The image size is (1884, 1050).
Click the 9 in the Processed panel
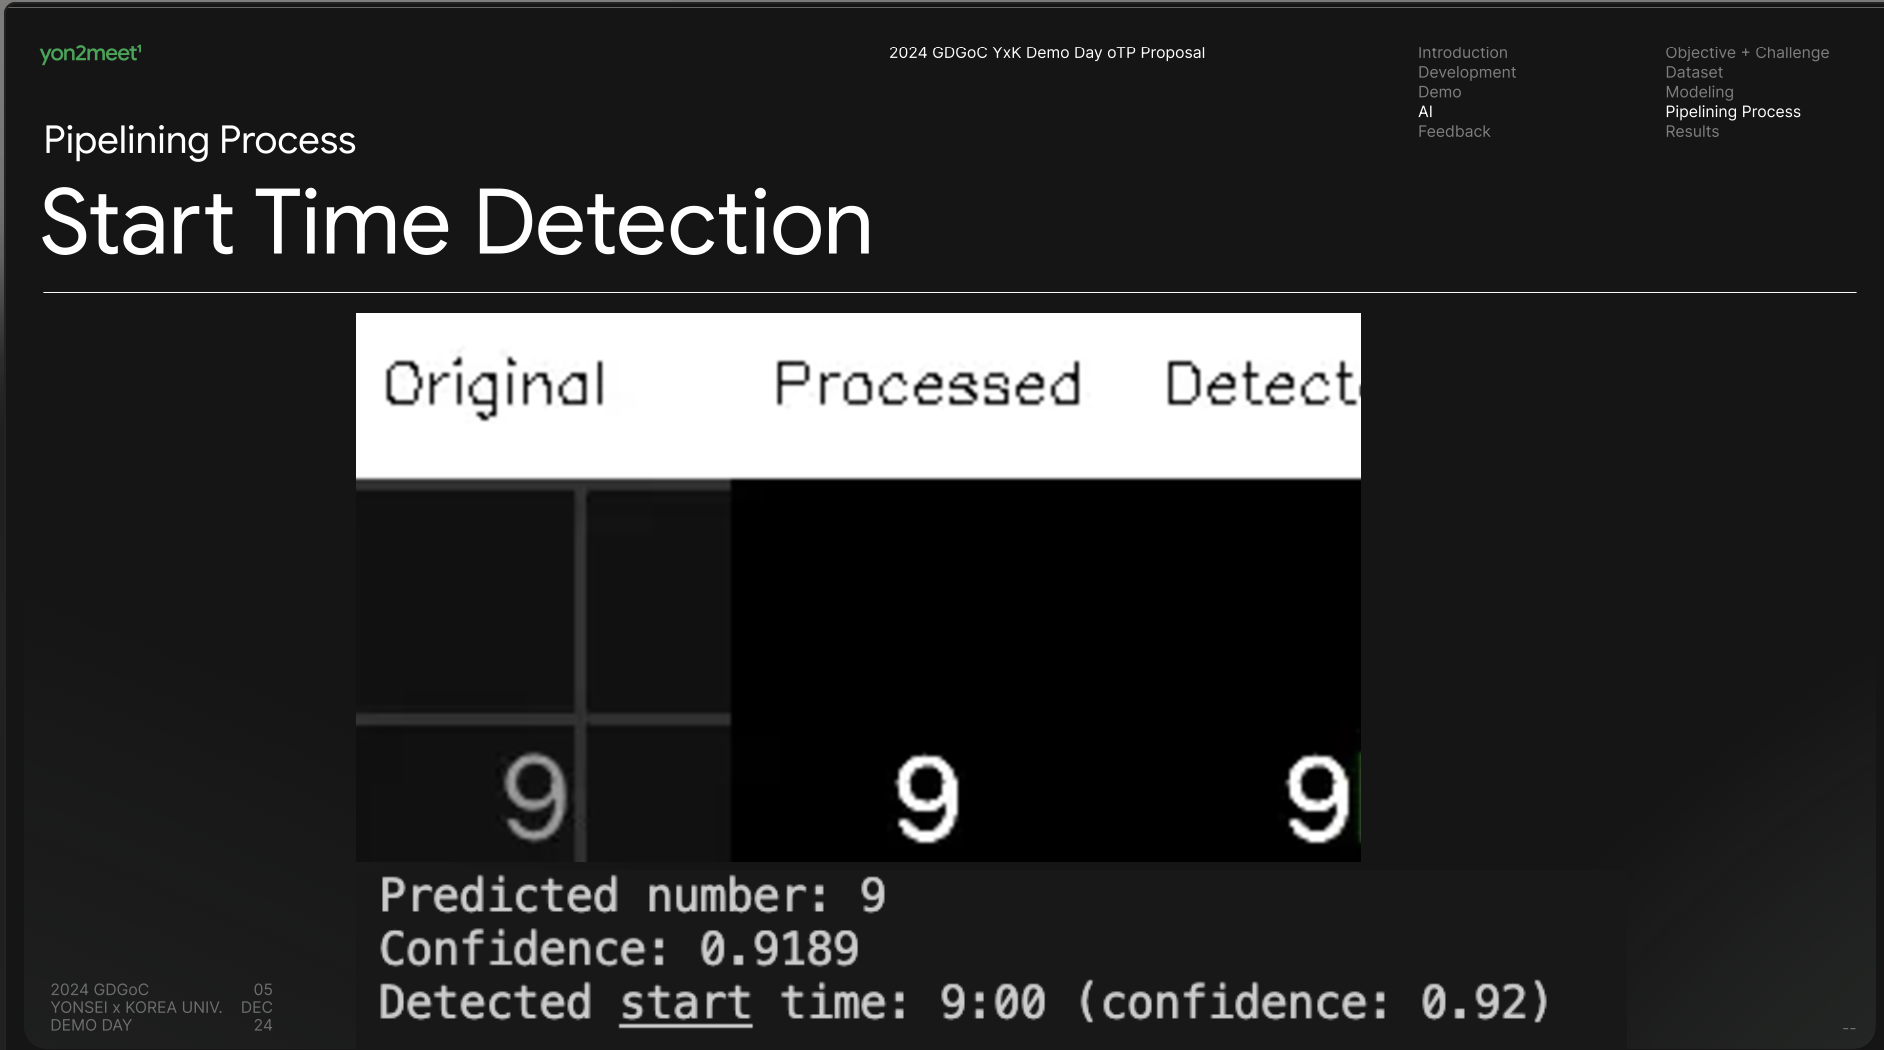(926, 797)
